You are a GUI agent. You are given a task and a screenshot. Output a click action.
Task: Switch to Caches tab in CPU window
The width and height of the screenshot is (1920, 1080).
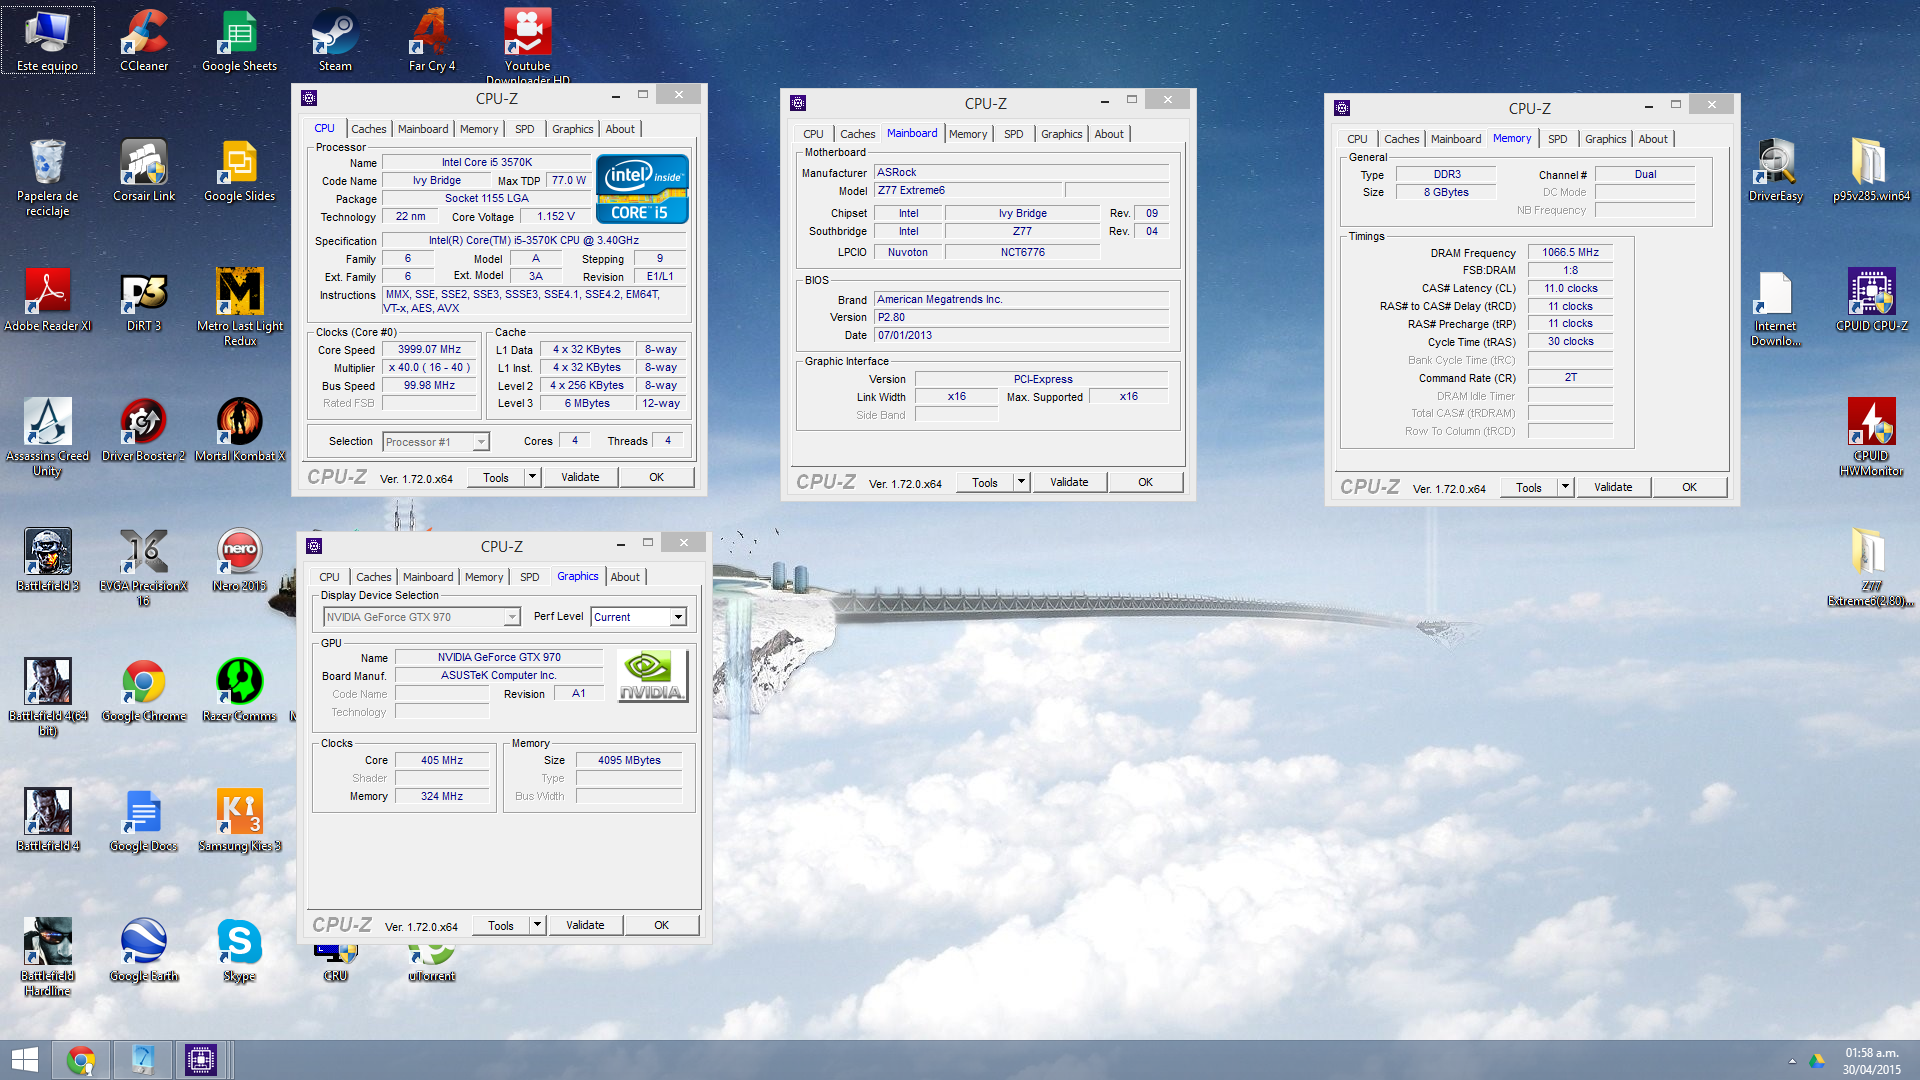368,129
